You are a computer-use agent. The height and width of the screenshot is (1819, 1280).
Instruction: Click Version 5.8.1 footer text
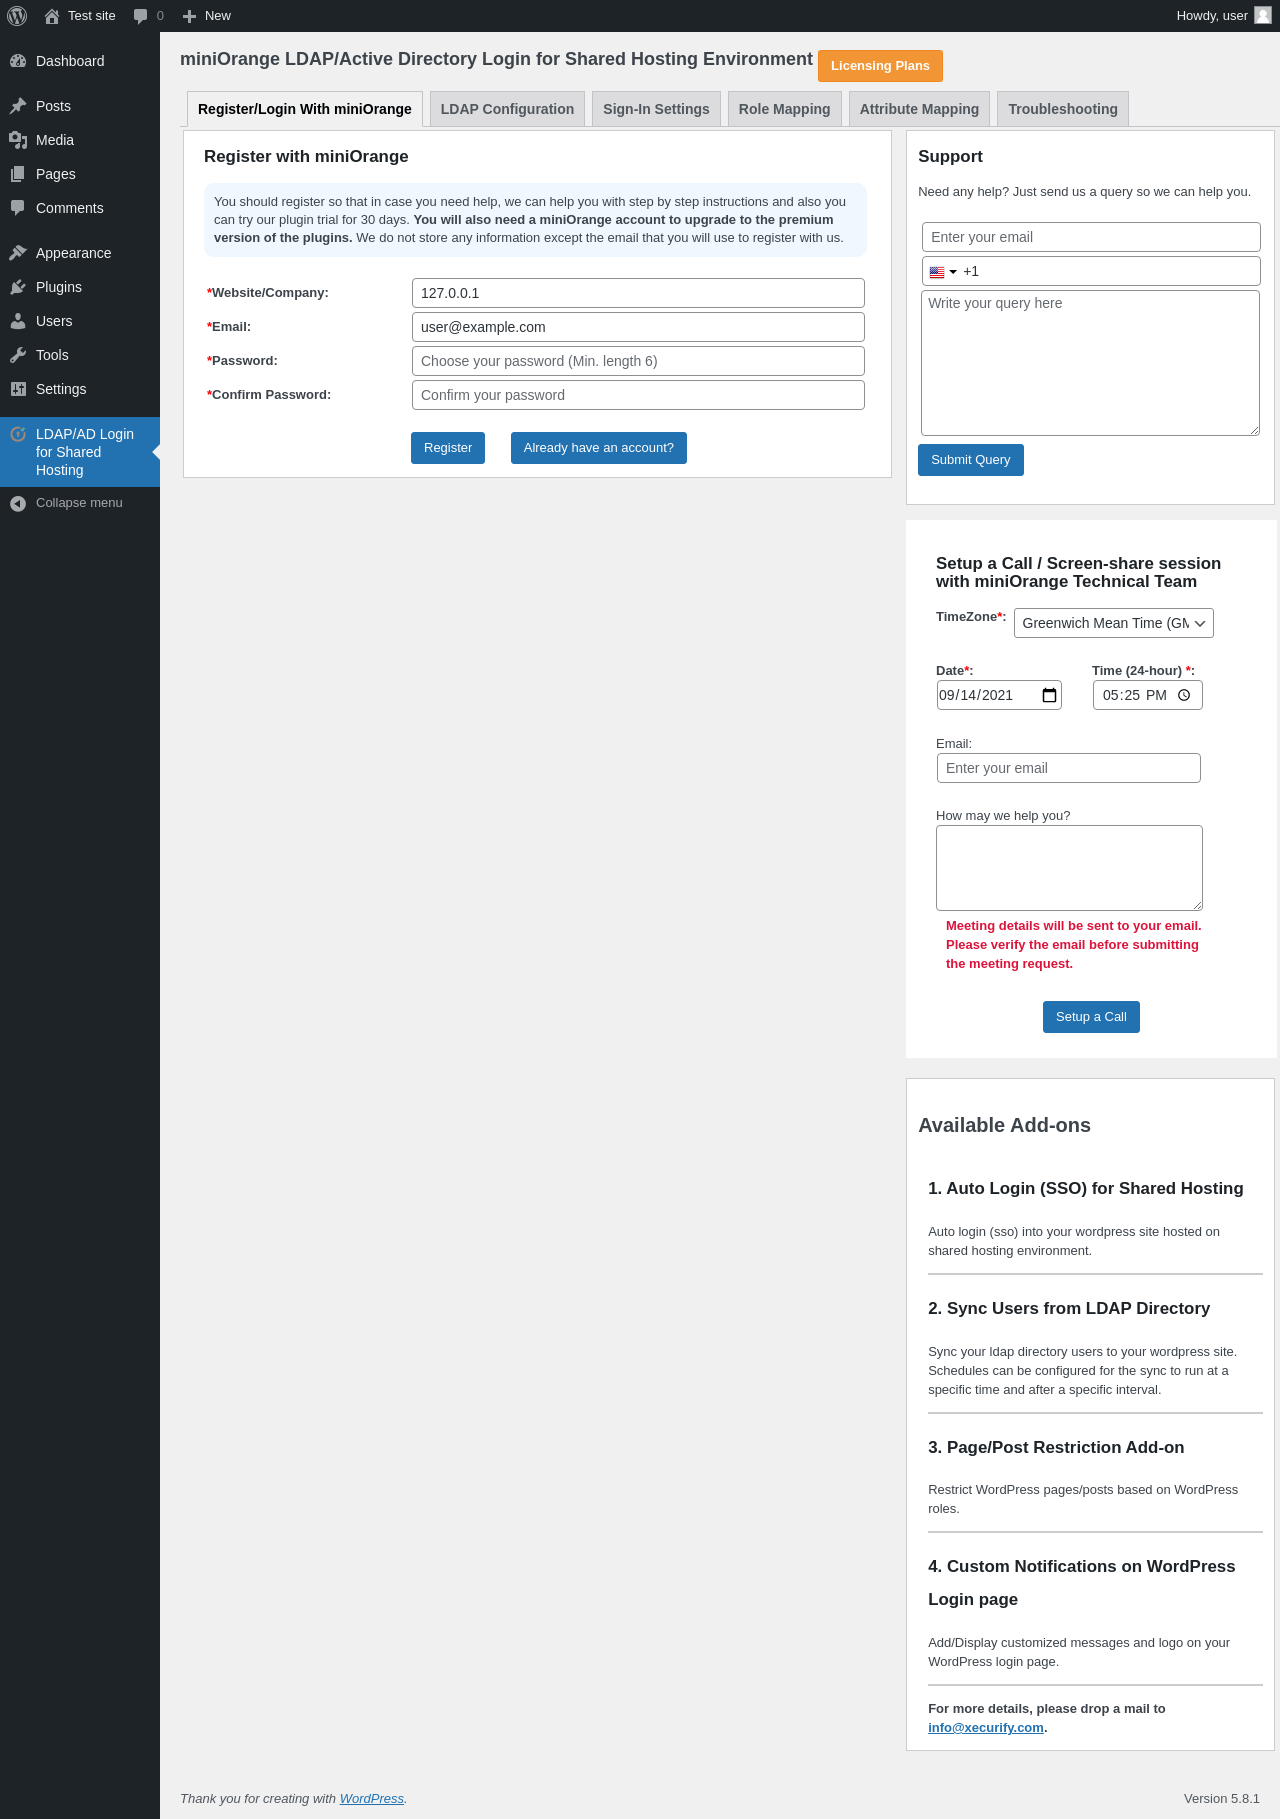click(1222, 1798)
